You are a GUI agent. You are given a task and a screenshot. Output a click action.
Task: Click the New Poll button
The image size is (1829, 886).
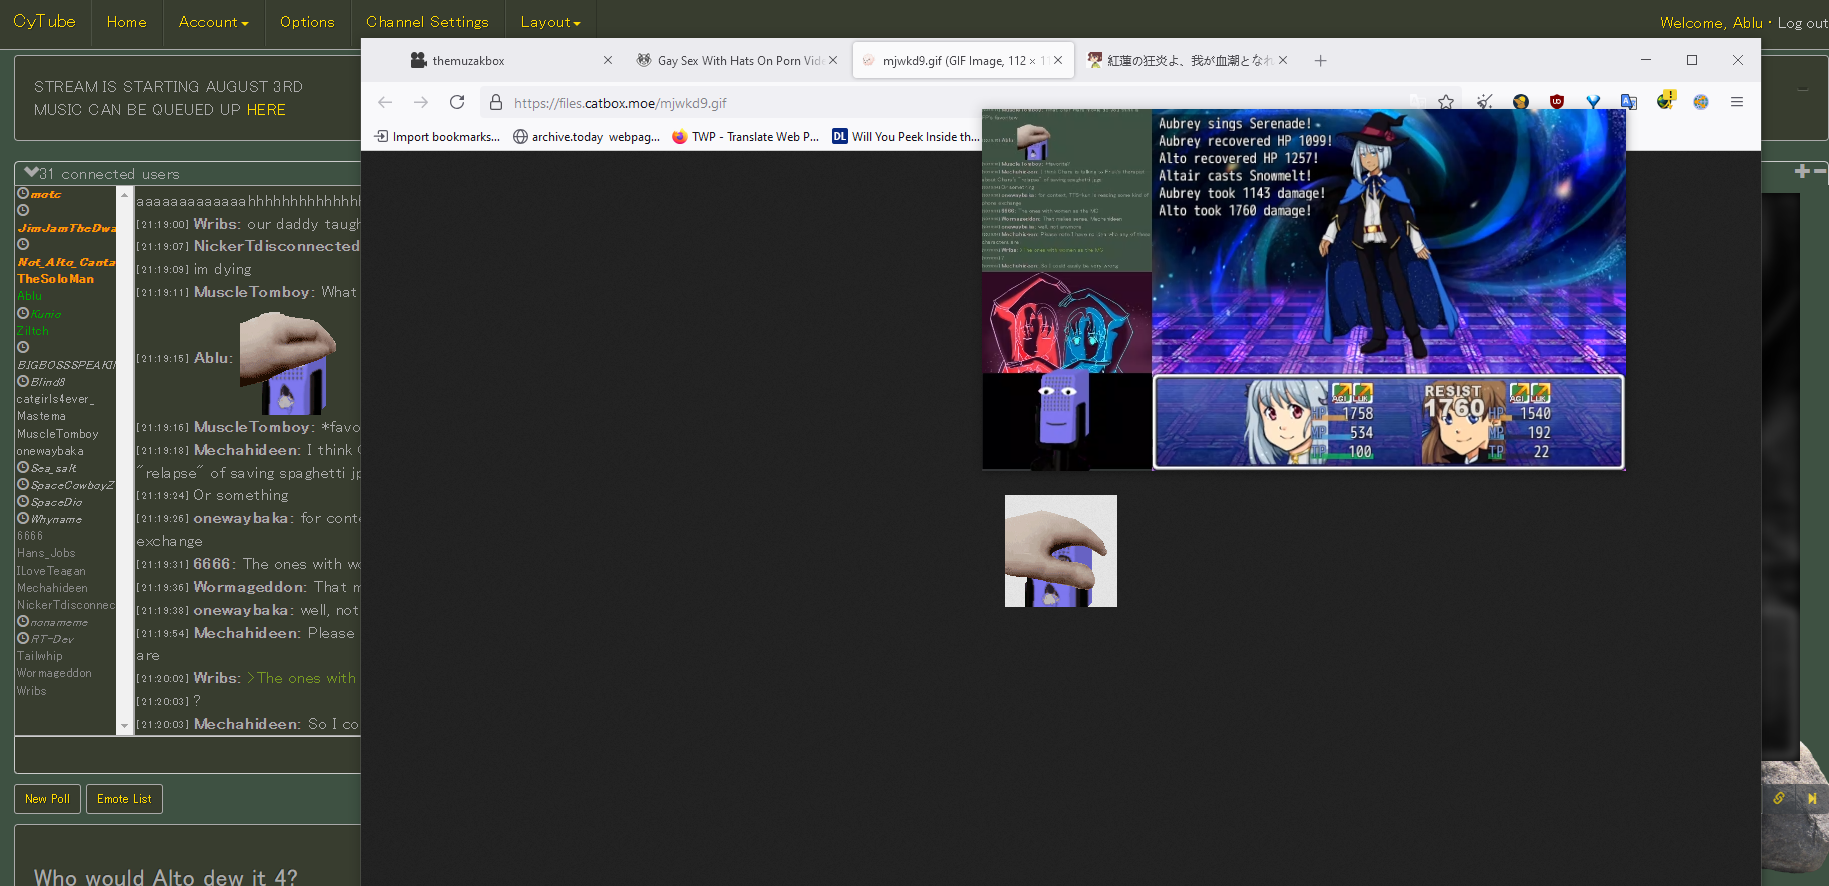[x=47, y=799]
